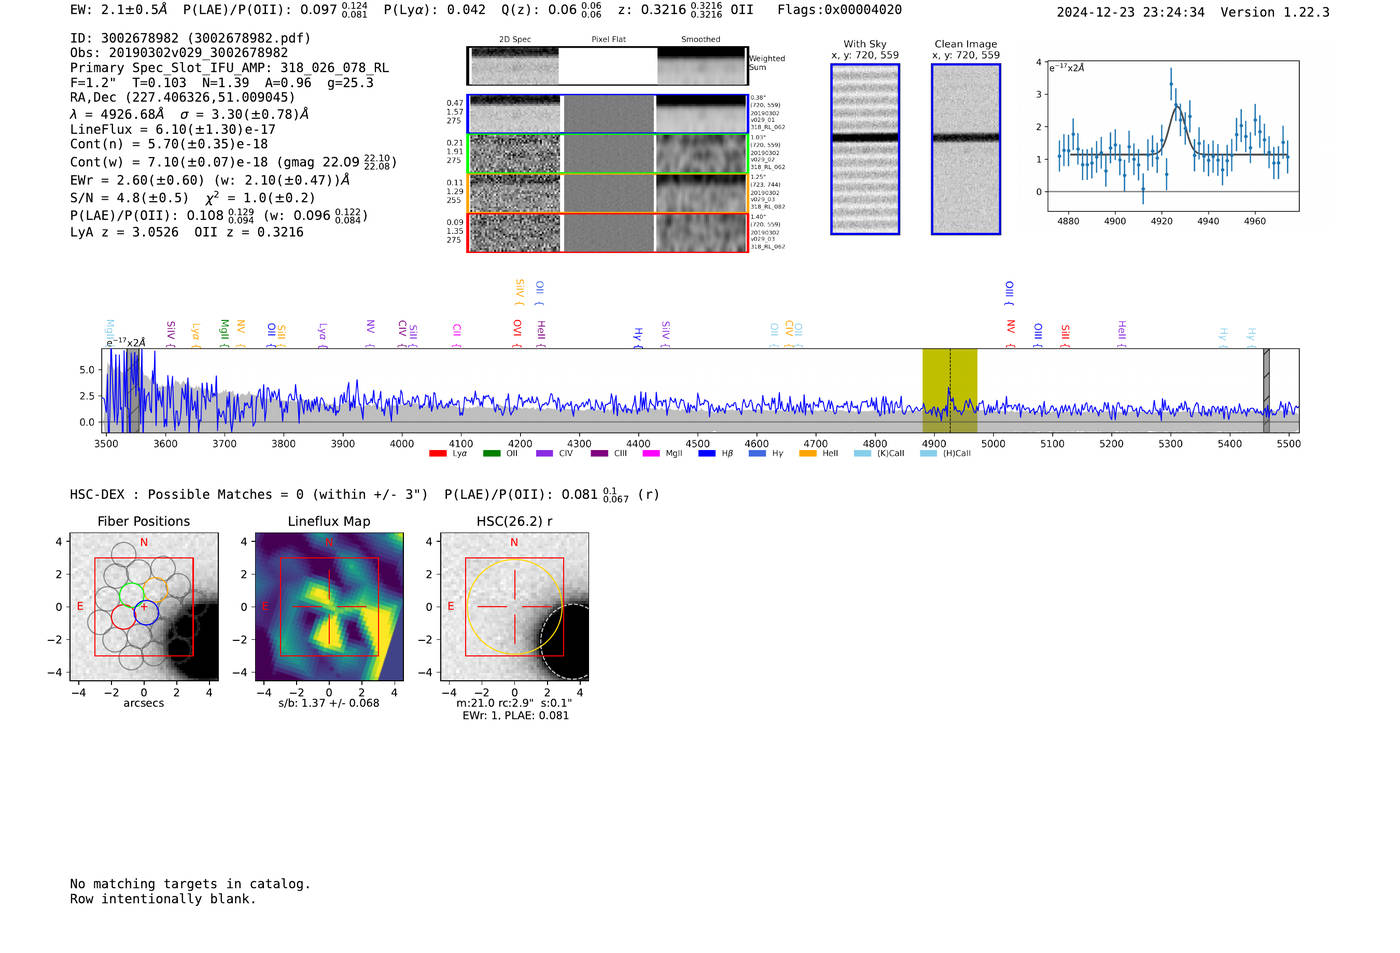Image resolution: width=1400 pixels, height=953 pixels.
Task: Click the green OII legend swatch
Action: pyautogui.click(x=491, y=454)
